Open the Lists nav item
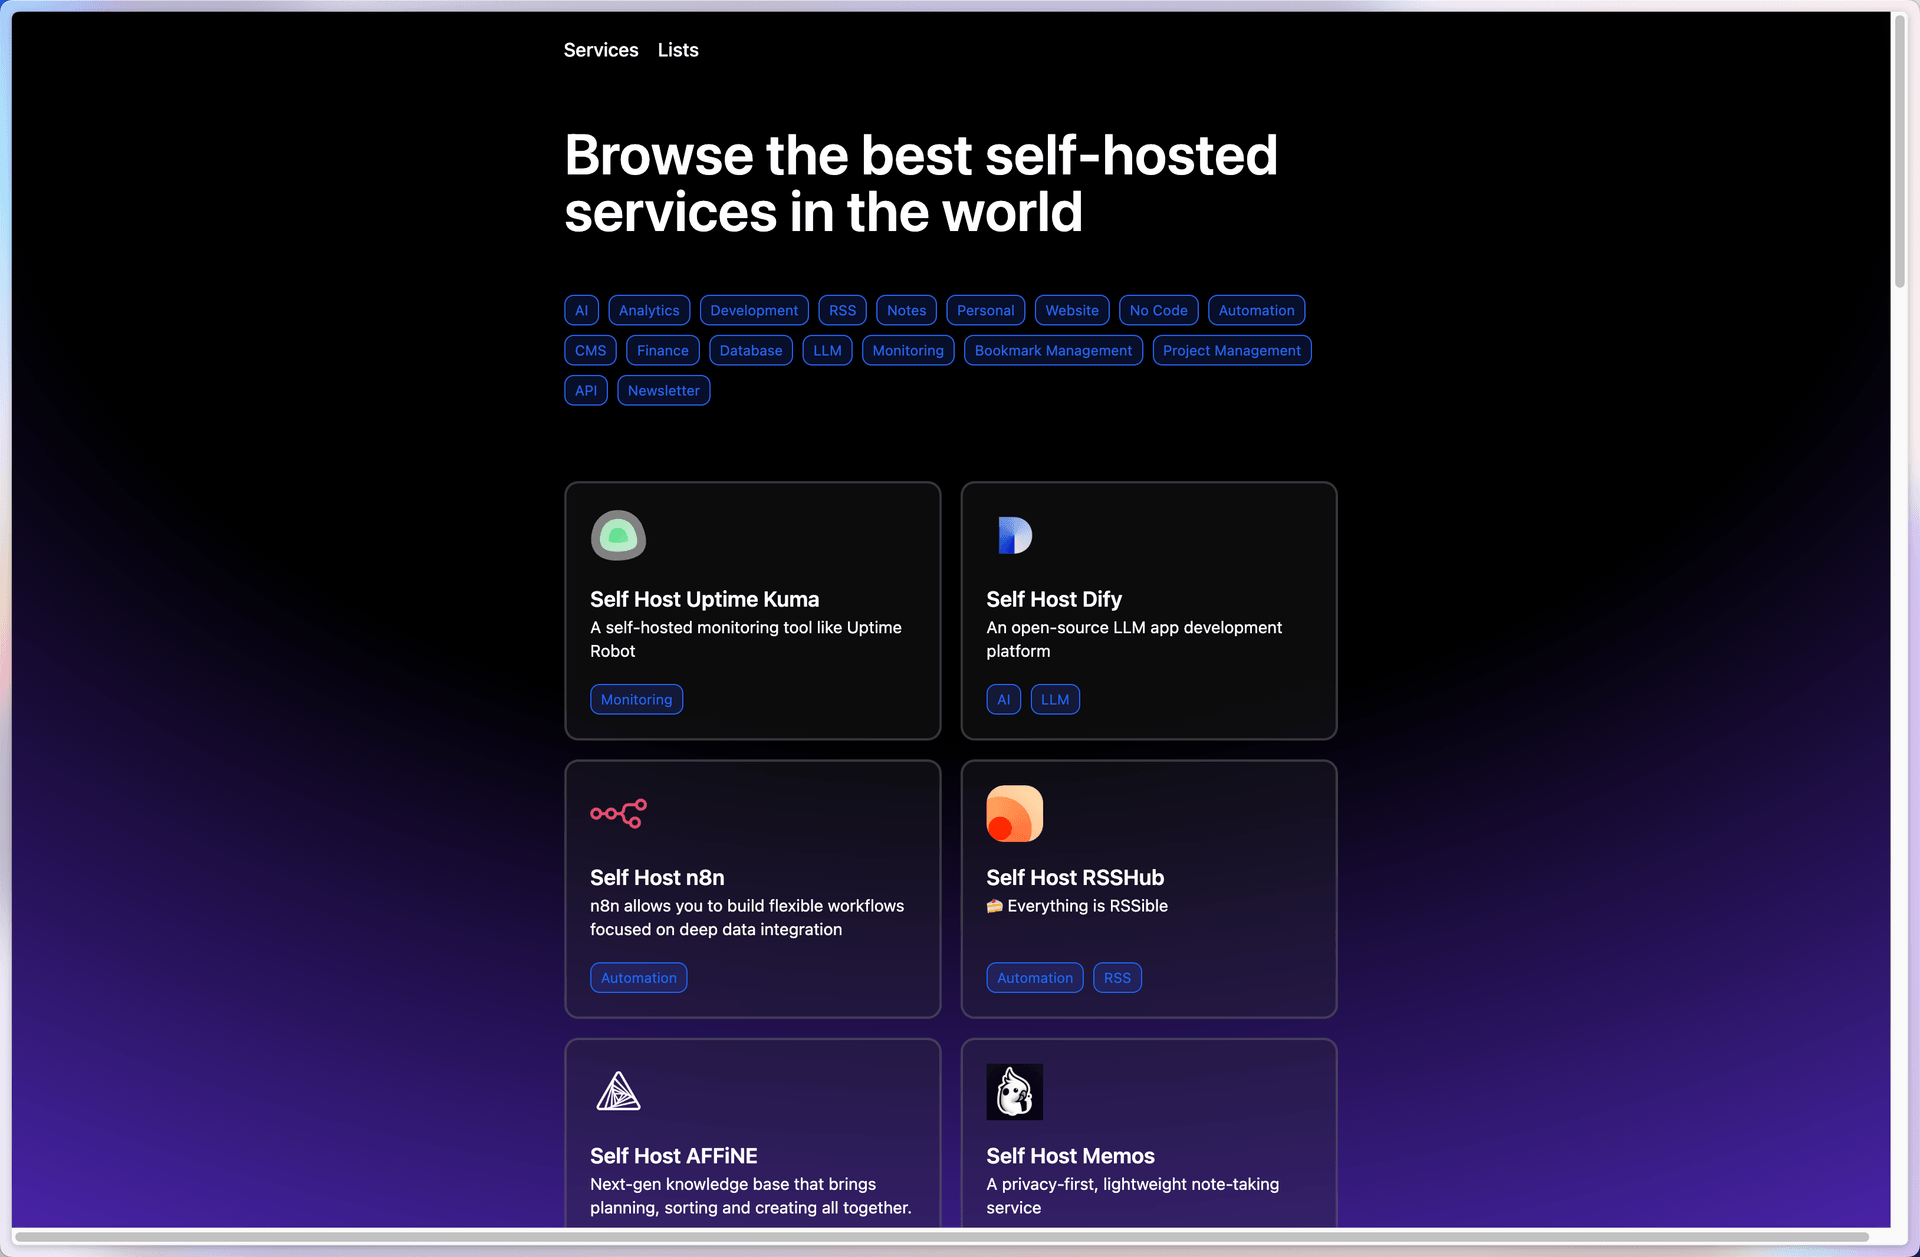Image resolution: width=1920 pixels, height=1257 pixels. (x=678, y=50)
